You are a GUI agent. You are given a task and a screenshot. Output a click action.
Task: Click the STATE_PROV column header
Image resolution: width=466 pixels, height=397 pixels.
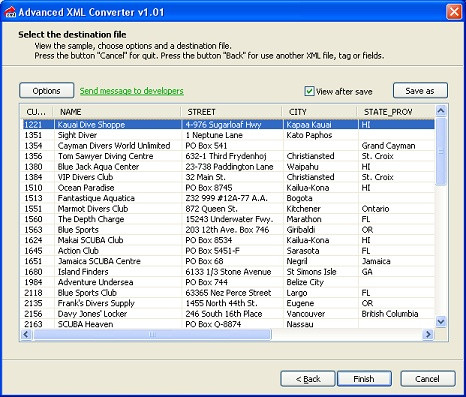396,112
